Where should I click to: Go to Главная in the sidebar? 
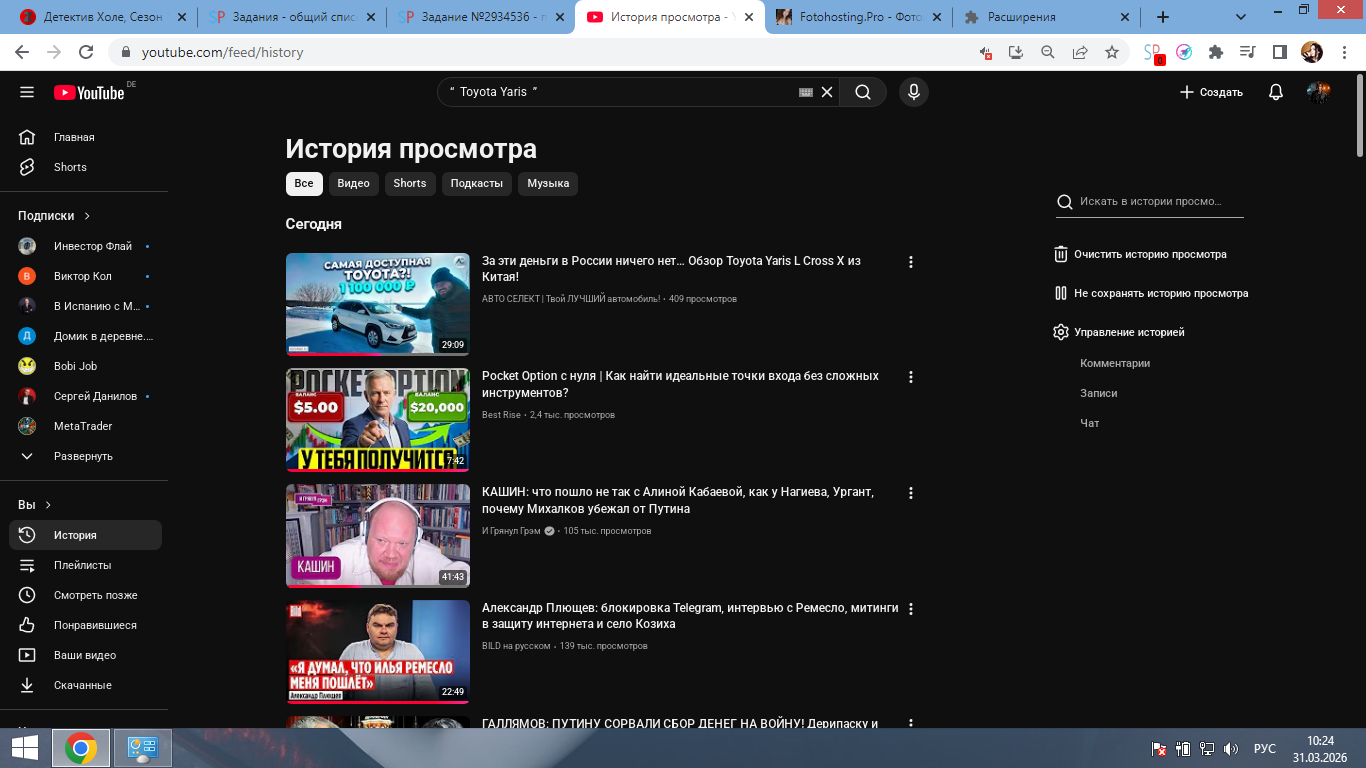click(85, 137)
